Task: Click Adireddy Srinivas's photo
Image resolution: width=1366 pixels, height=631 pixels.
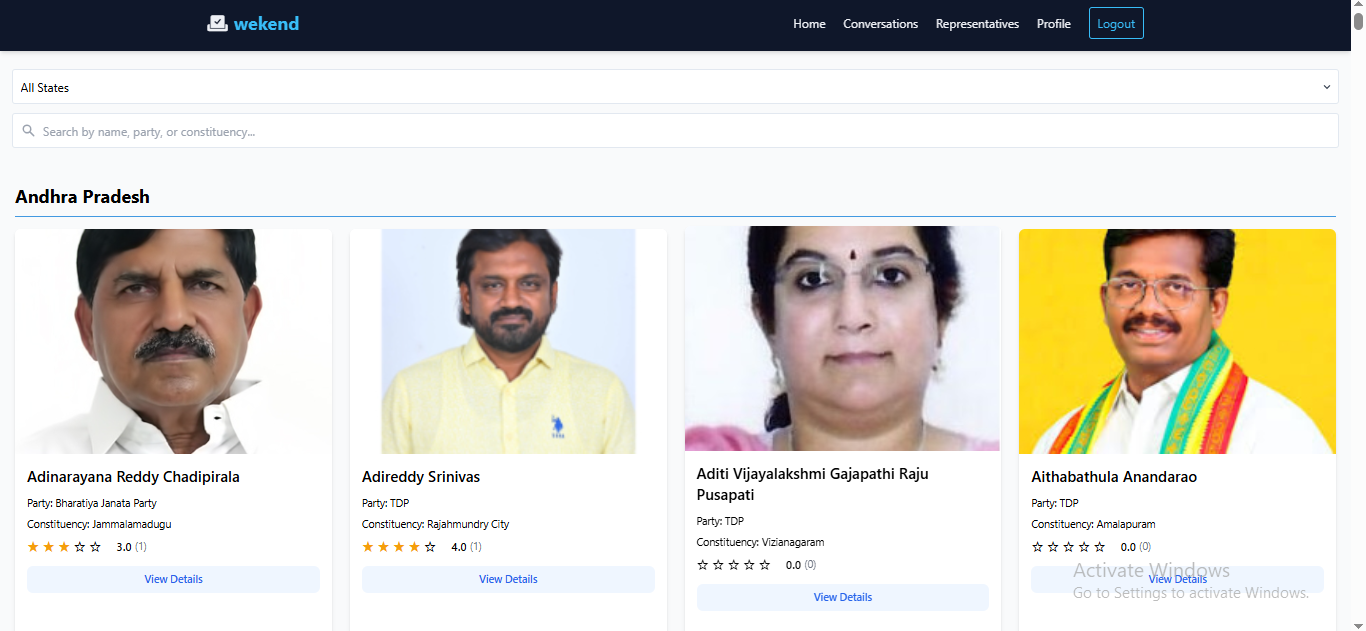Action: click(508, 341)
